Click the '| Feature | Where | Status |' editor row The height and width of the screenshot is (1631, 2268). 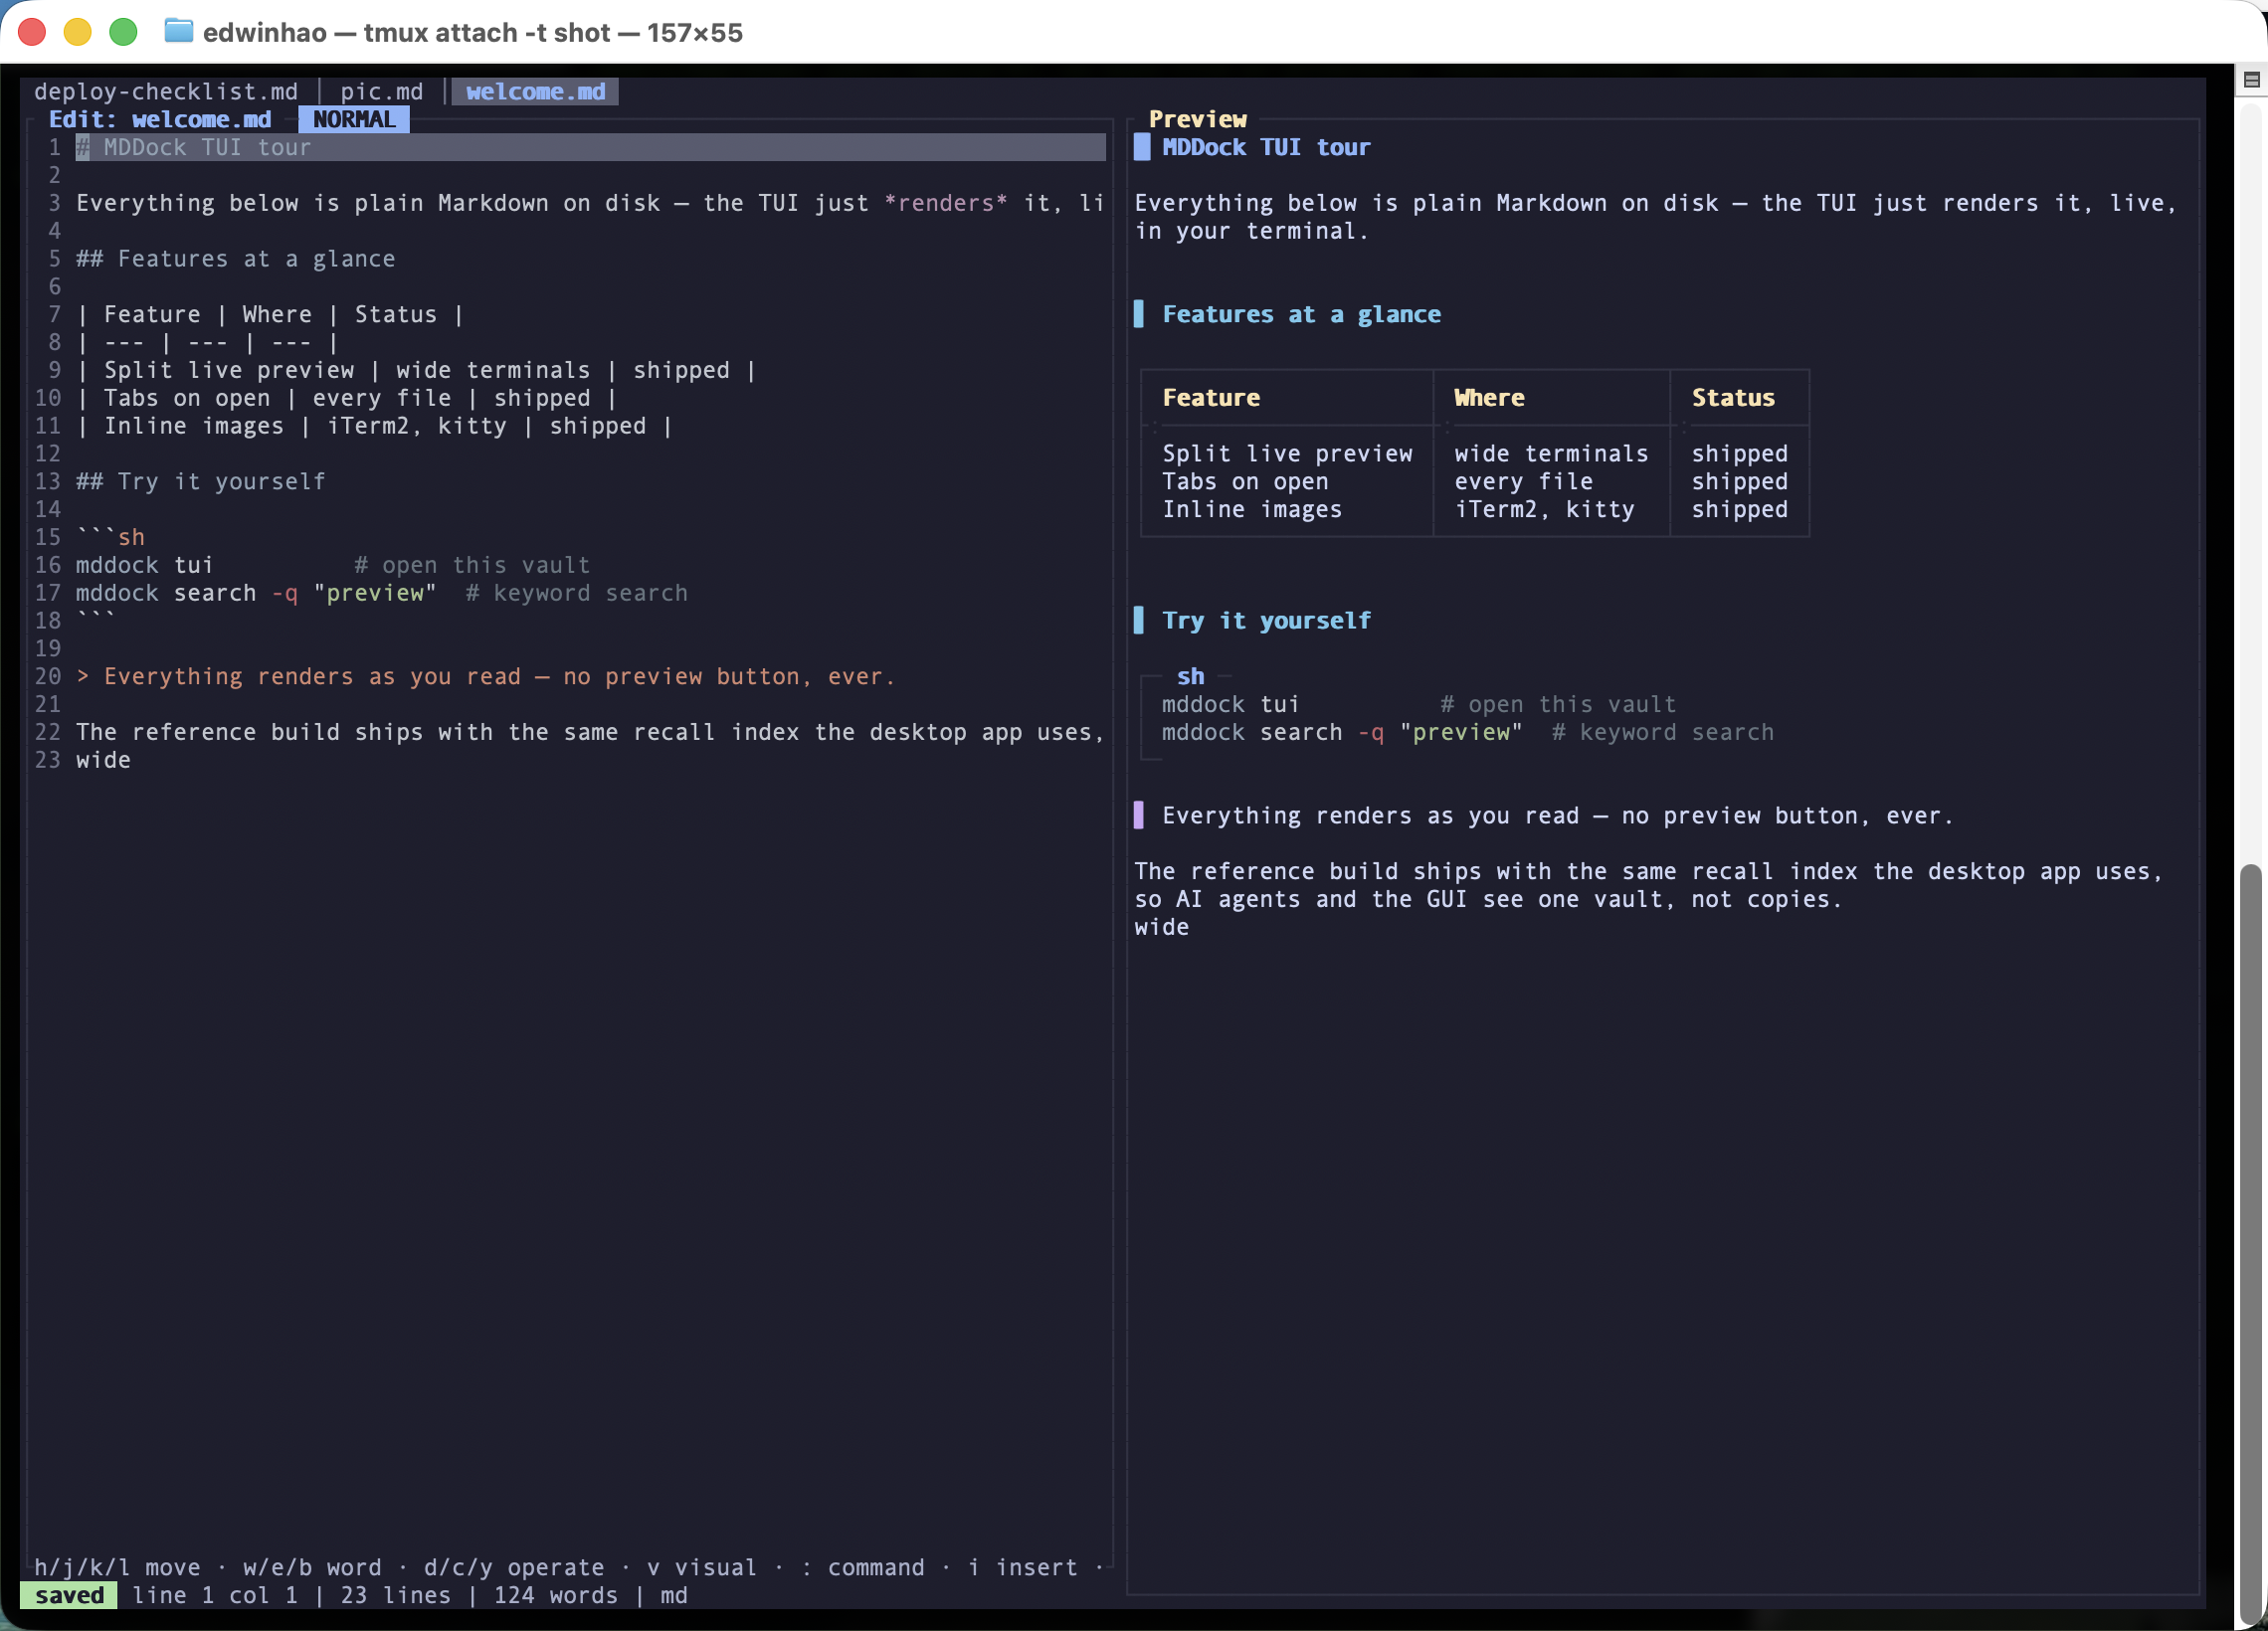(270, 314)
